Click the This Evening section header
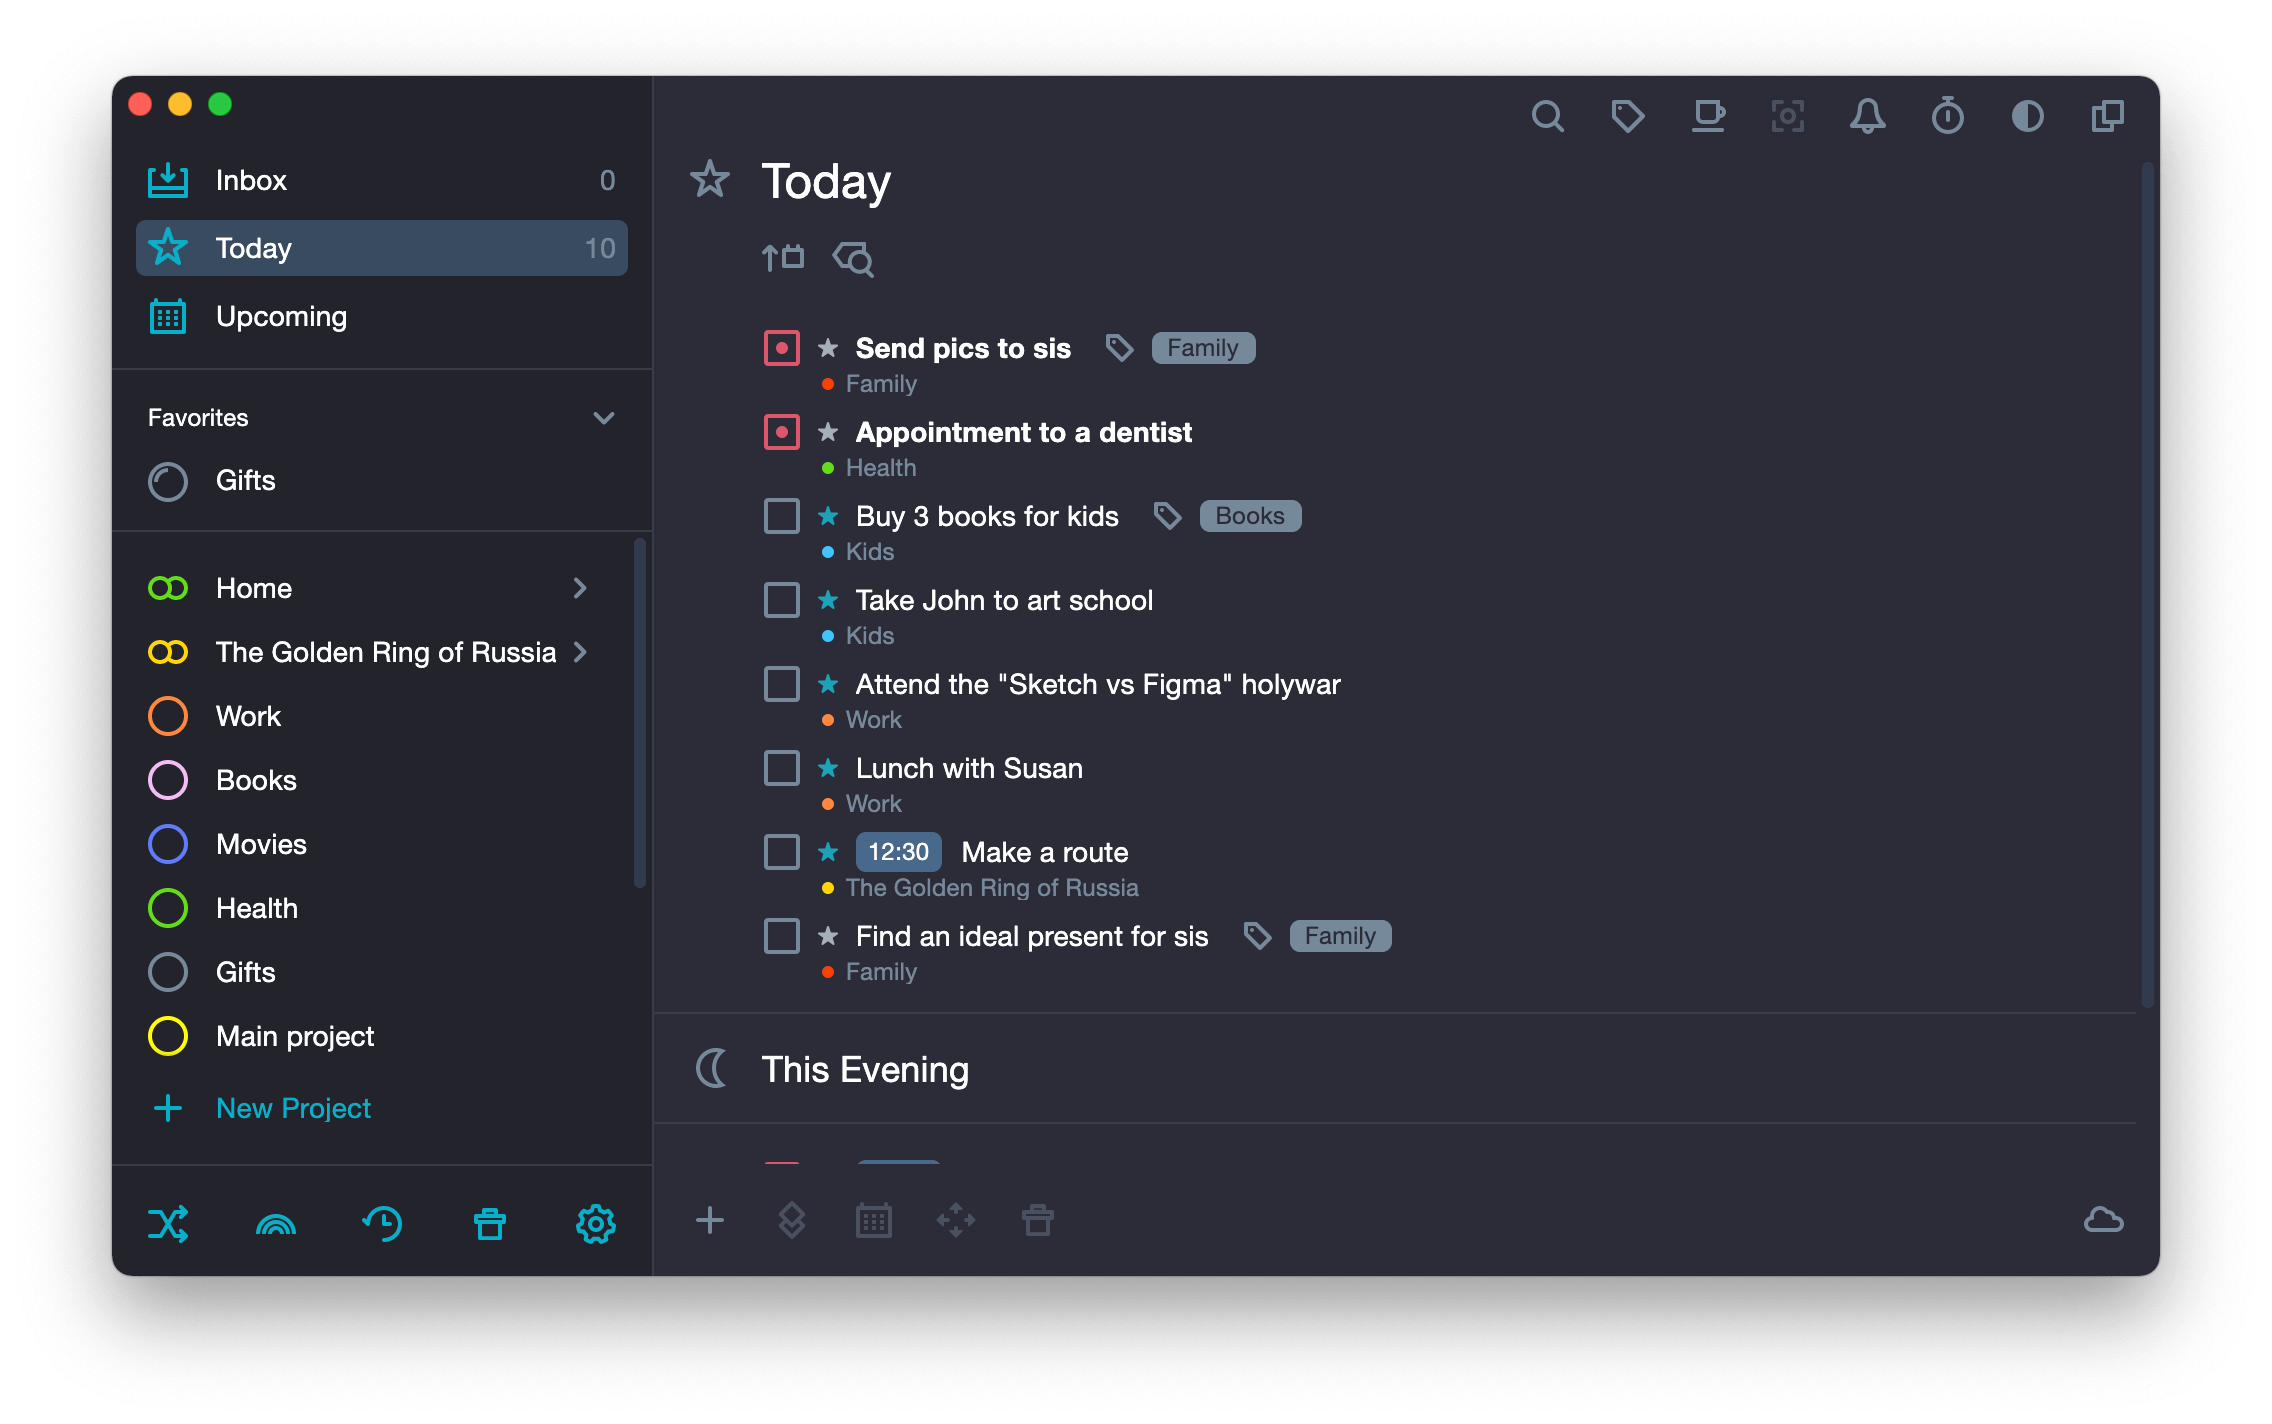 click(865, 1069)
